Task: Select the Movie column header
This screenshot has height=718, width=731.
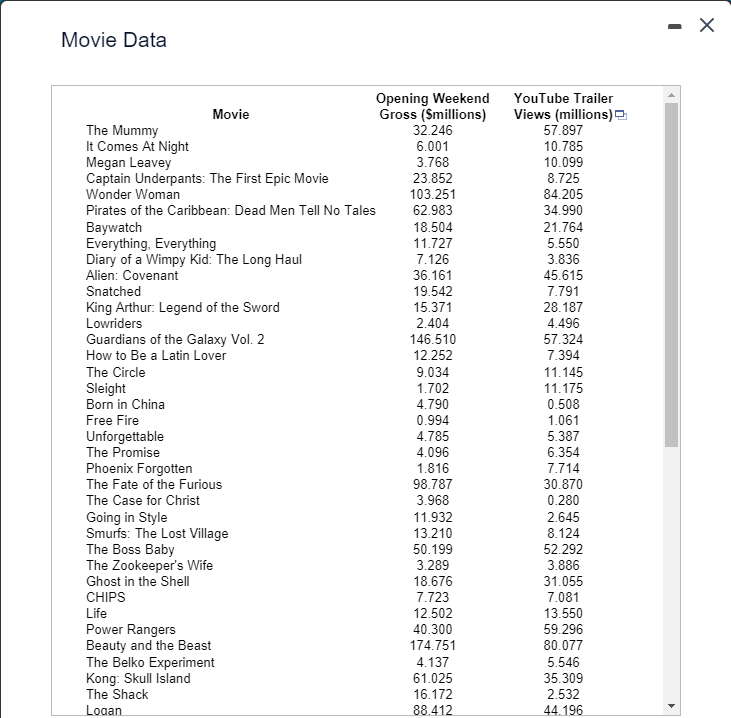Action: pyautogui.click(x=231, y=114)
